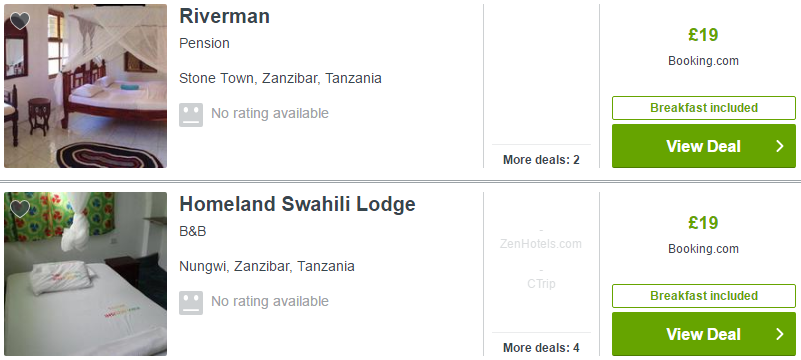Click Riverman's no-rating face icon
This screenshot has height=360, width=801.
coord(191,114)
